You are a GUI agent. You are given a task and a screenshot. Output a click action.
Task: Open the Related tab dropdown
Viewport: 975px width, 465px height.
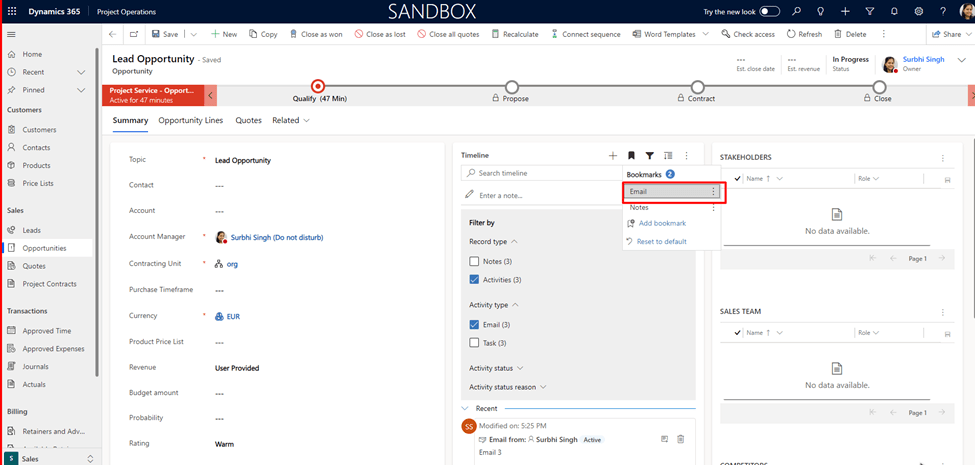pos(291,120)
